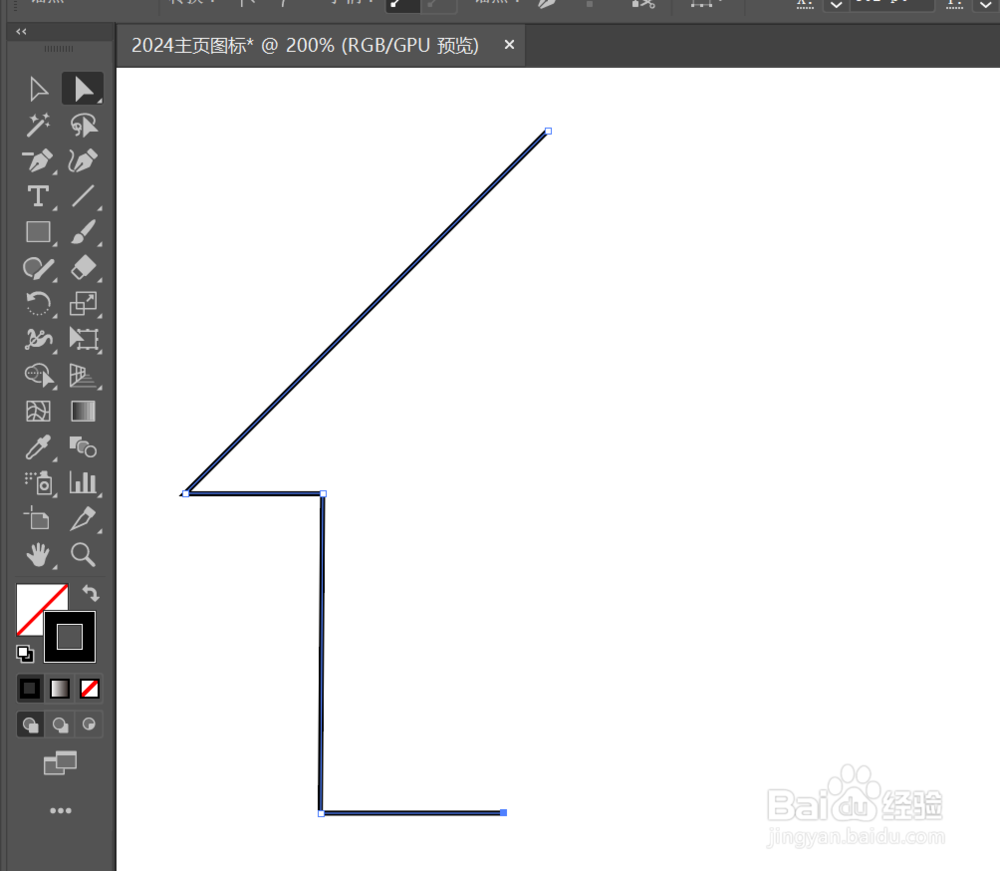Enable Draw Normal mode
Viewport: 1000px width, 871px height.
coord(30,725)
